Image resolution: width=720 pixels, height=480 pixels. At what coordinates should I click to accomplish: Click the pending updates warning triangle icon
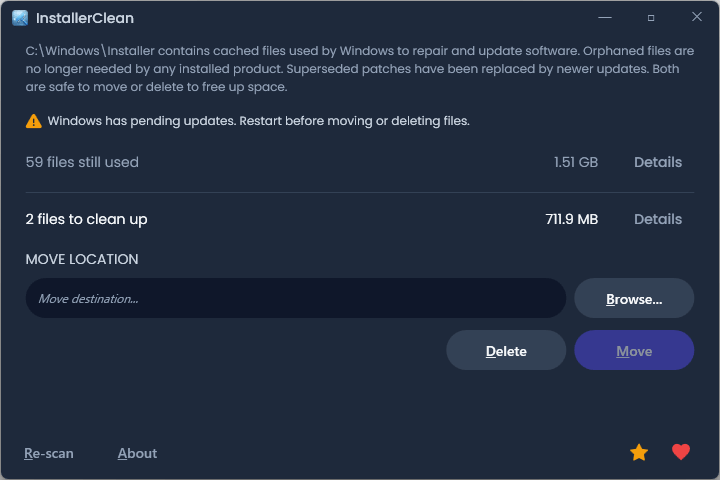click(34, 121)
